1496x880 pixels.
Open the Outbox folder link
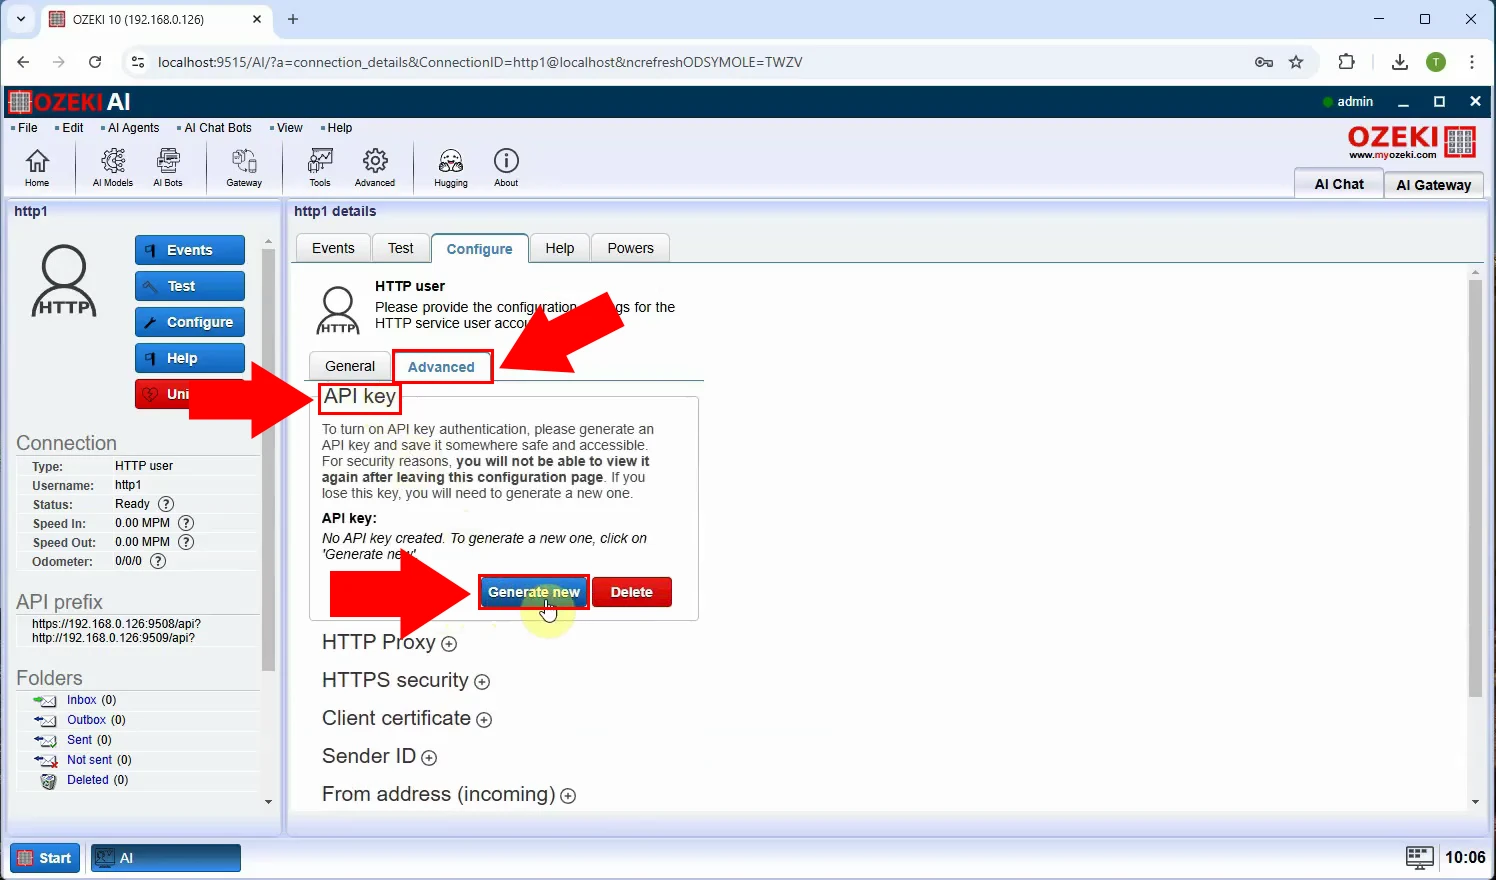[x=86, y=720]
